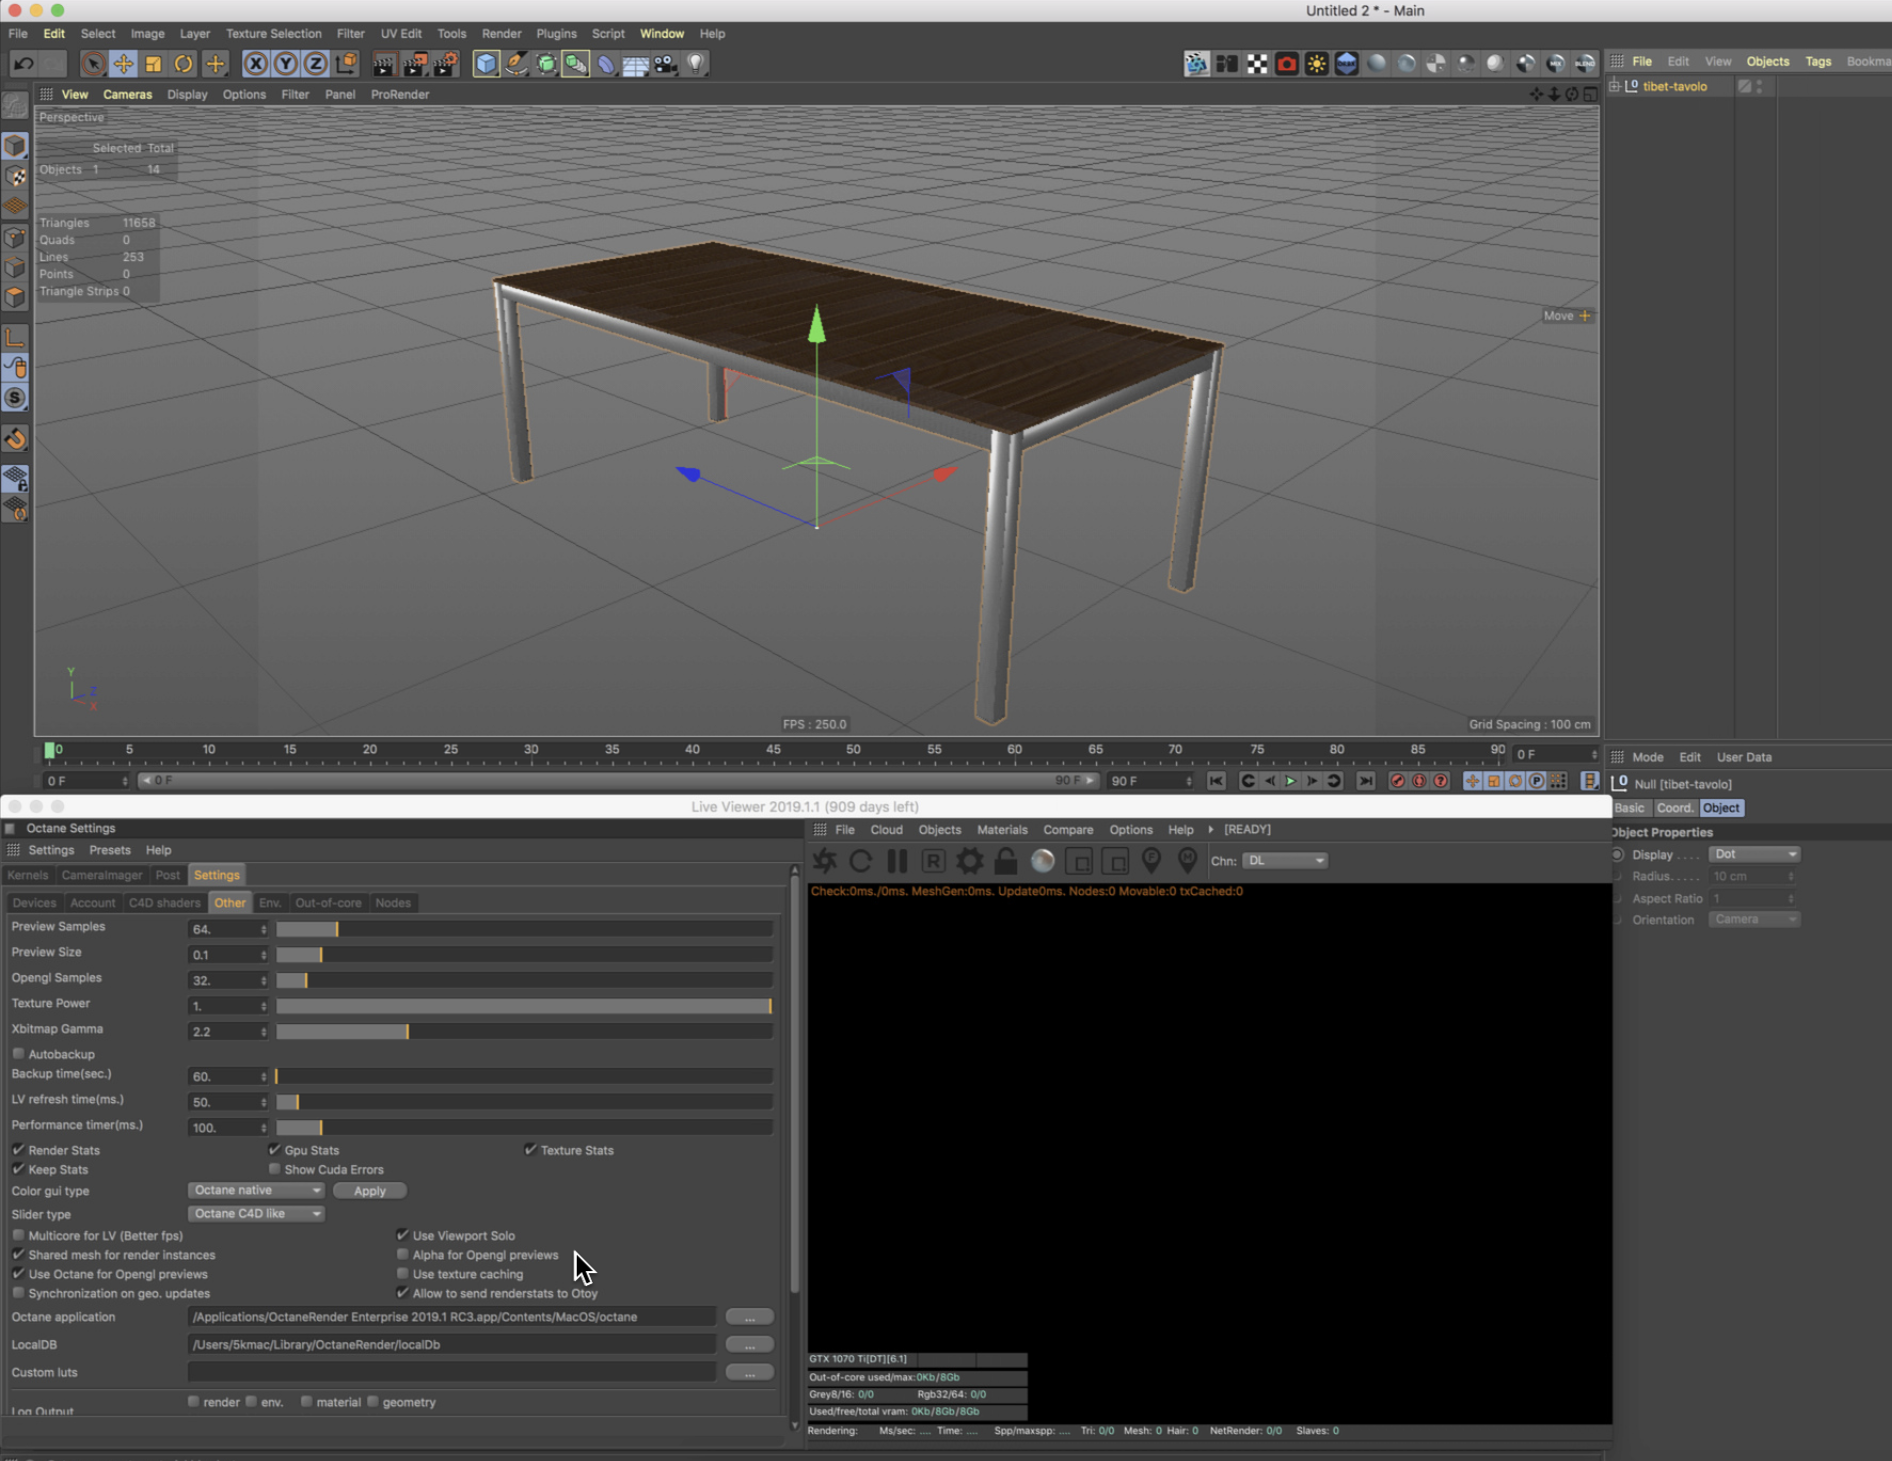Send scene and restart render in Live Viewer
This screenshot has height=1461, width=1892.
click(x=825, y=861)
